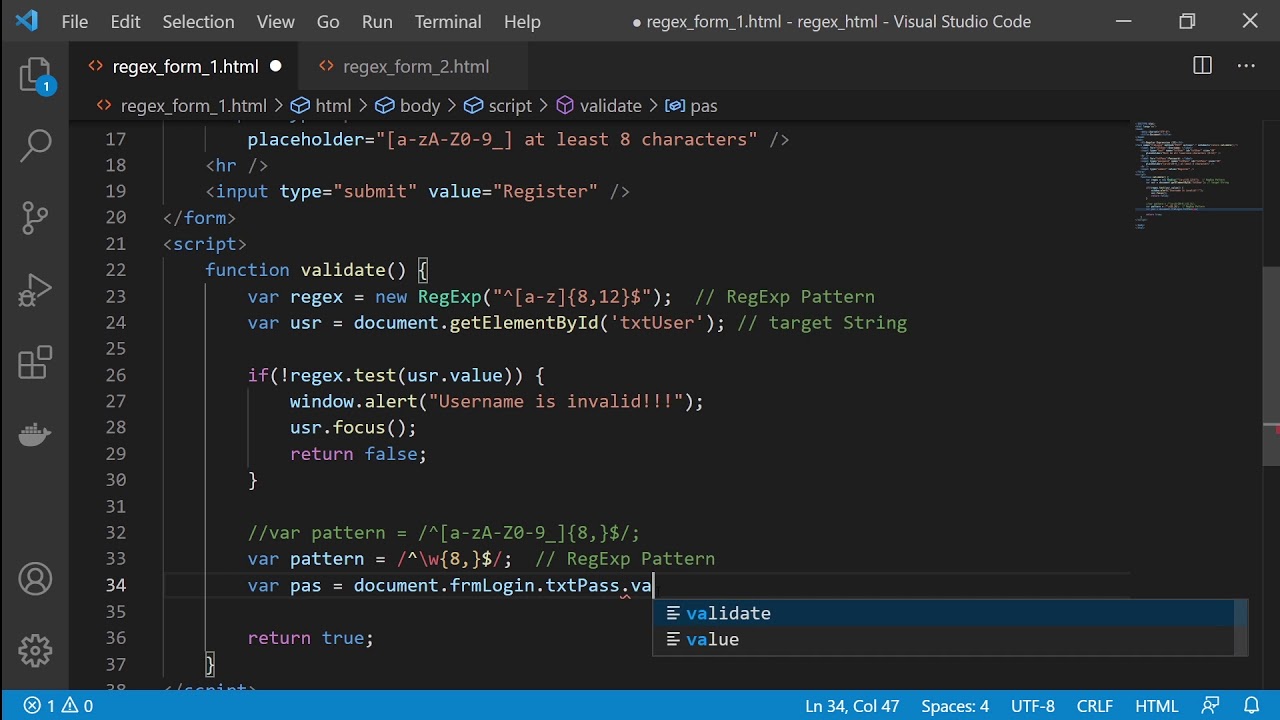Click the 'return true;' code line
The height and width of the screenshot is (720, 1280).
pyautogui.click(x=311, y=637)
